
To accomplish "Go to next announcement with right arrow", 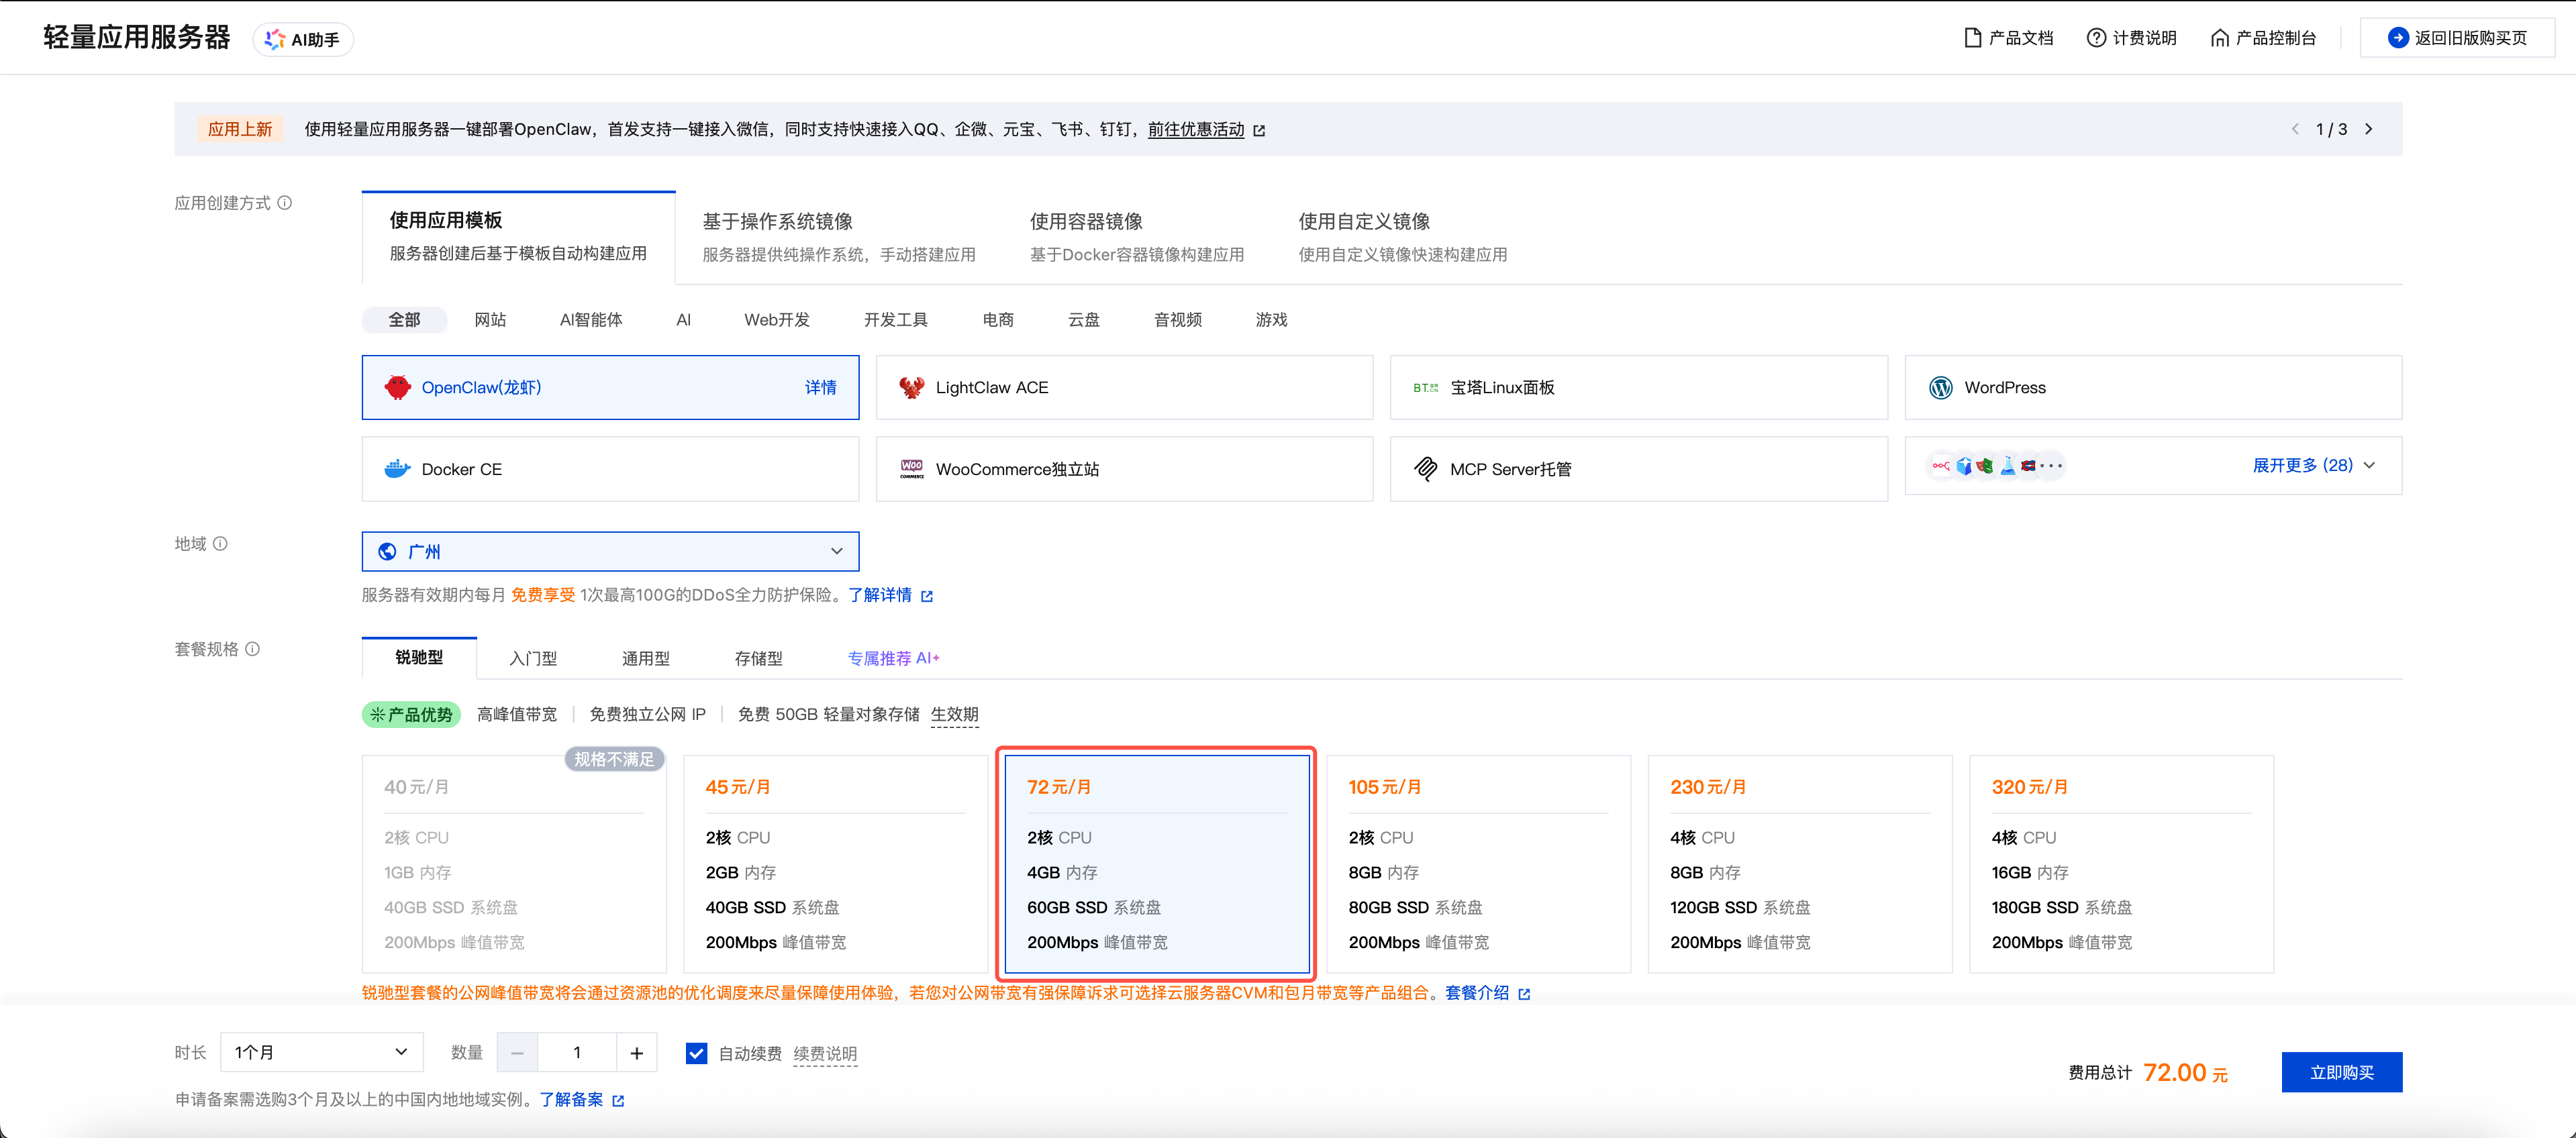I will pos(2368,129).
